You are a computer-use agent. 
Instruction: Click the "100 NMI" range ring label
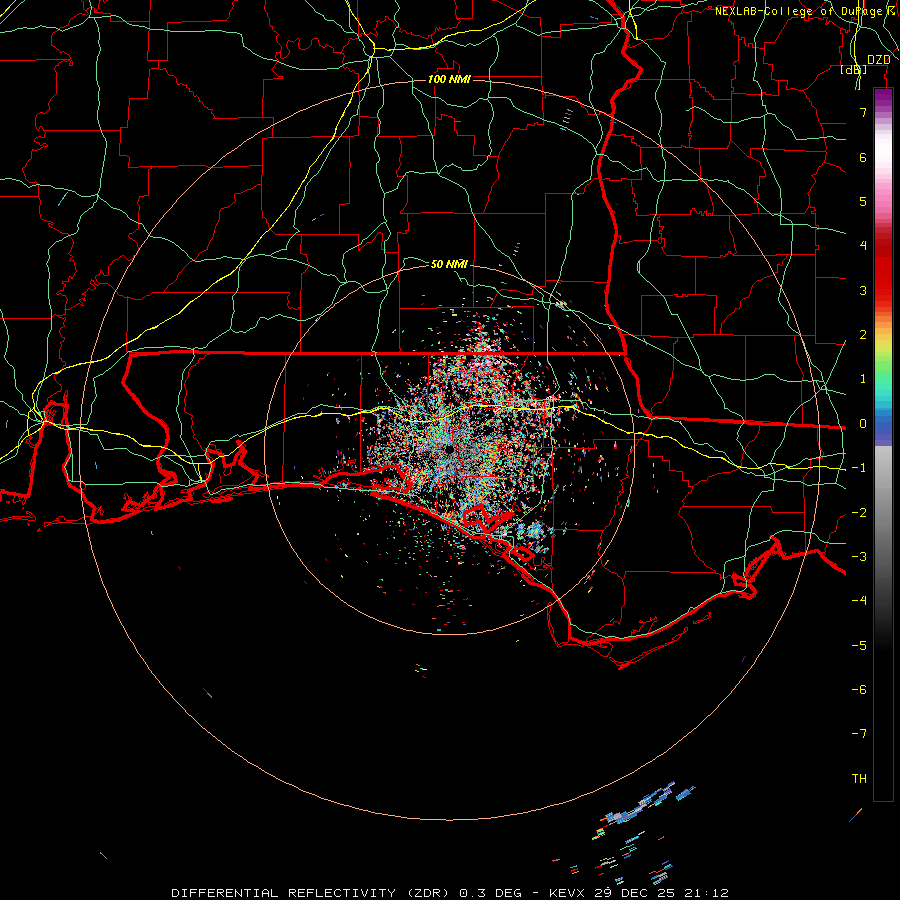click(449, 79)
